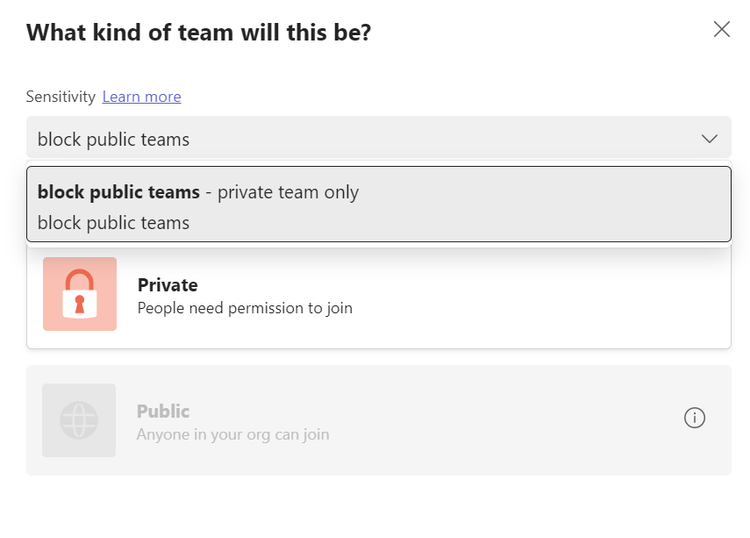Screen dimensions: 750x538
Task: Click "People need permission to join" description
Action: coord(244,308)
